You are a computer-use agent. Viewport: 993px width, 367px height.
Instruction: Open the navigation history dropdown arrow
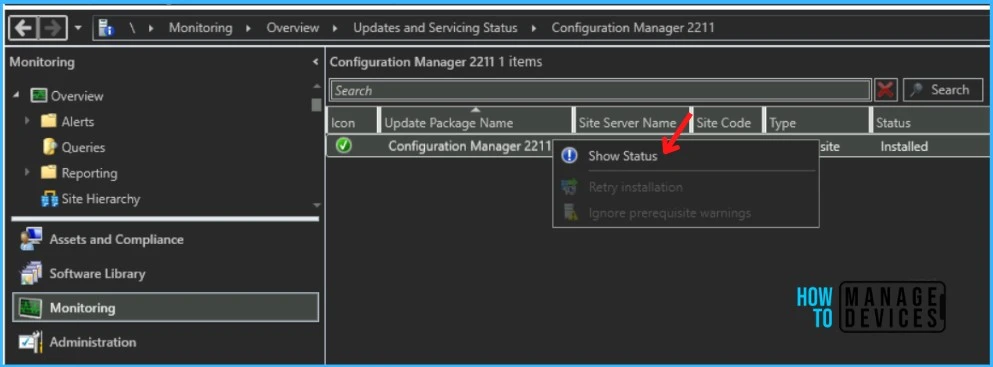(79, 28)
